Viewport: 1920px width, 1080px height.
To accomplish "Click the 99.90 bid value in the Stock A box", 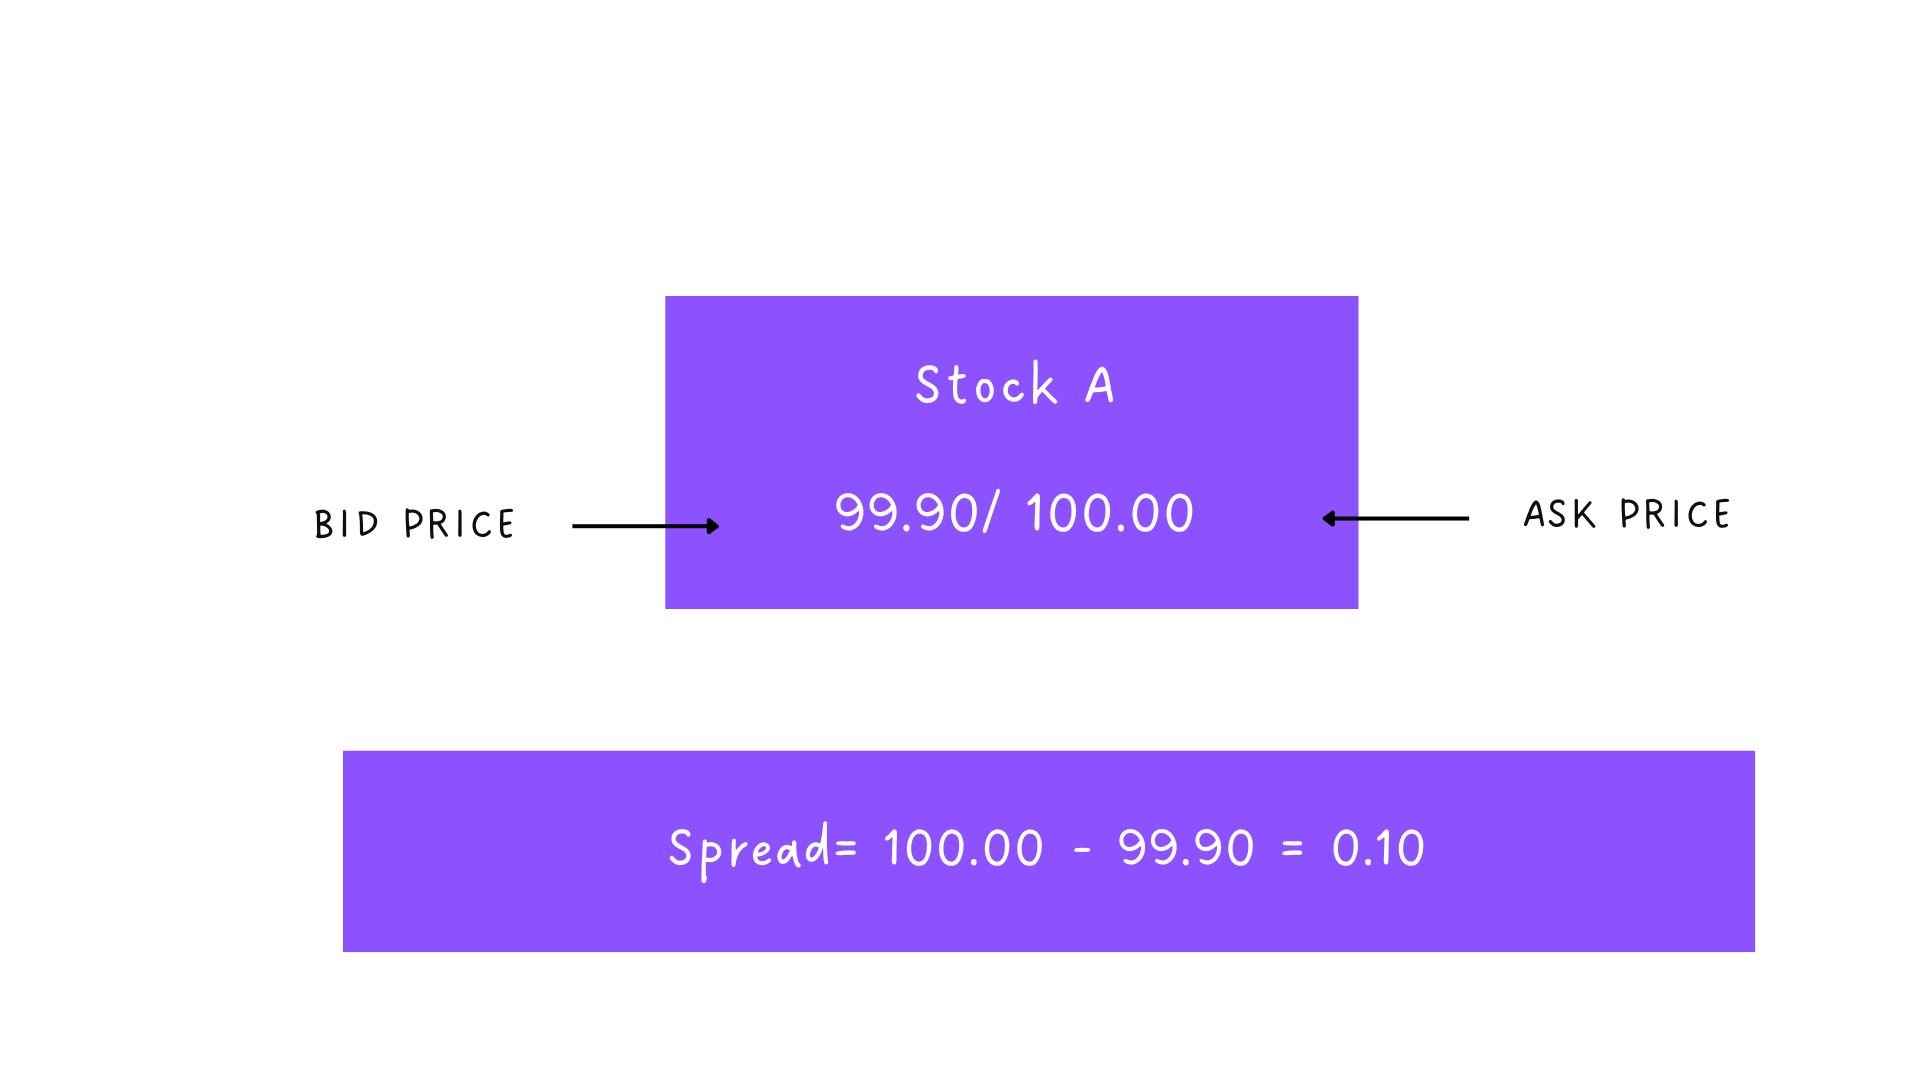I will coord(906,513).
